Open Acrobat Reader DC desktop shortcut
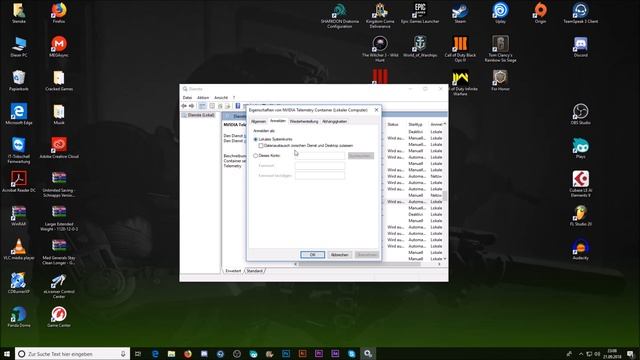 tap(19, 182)
